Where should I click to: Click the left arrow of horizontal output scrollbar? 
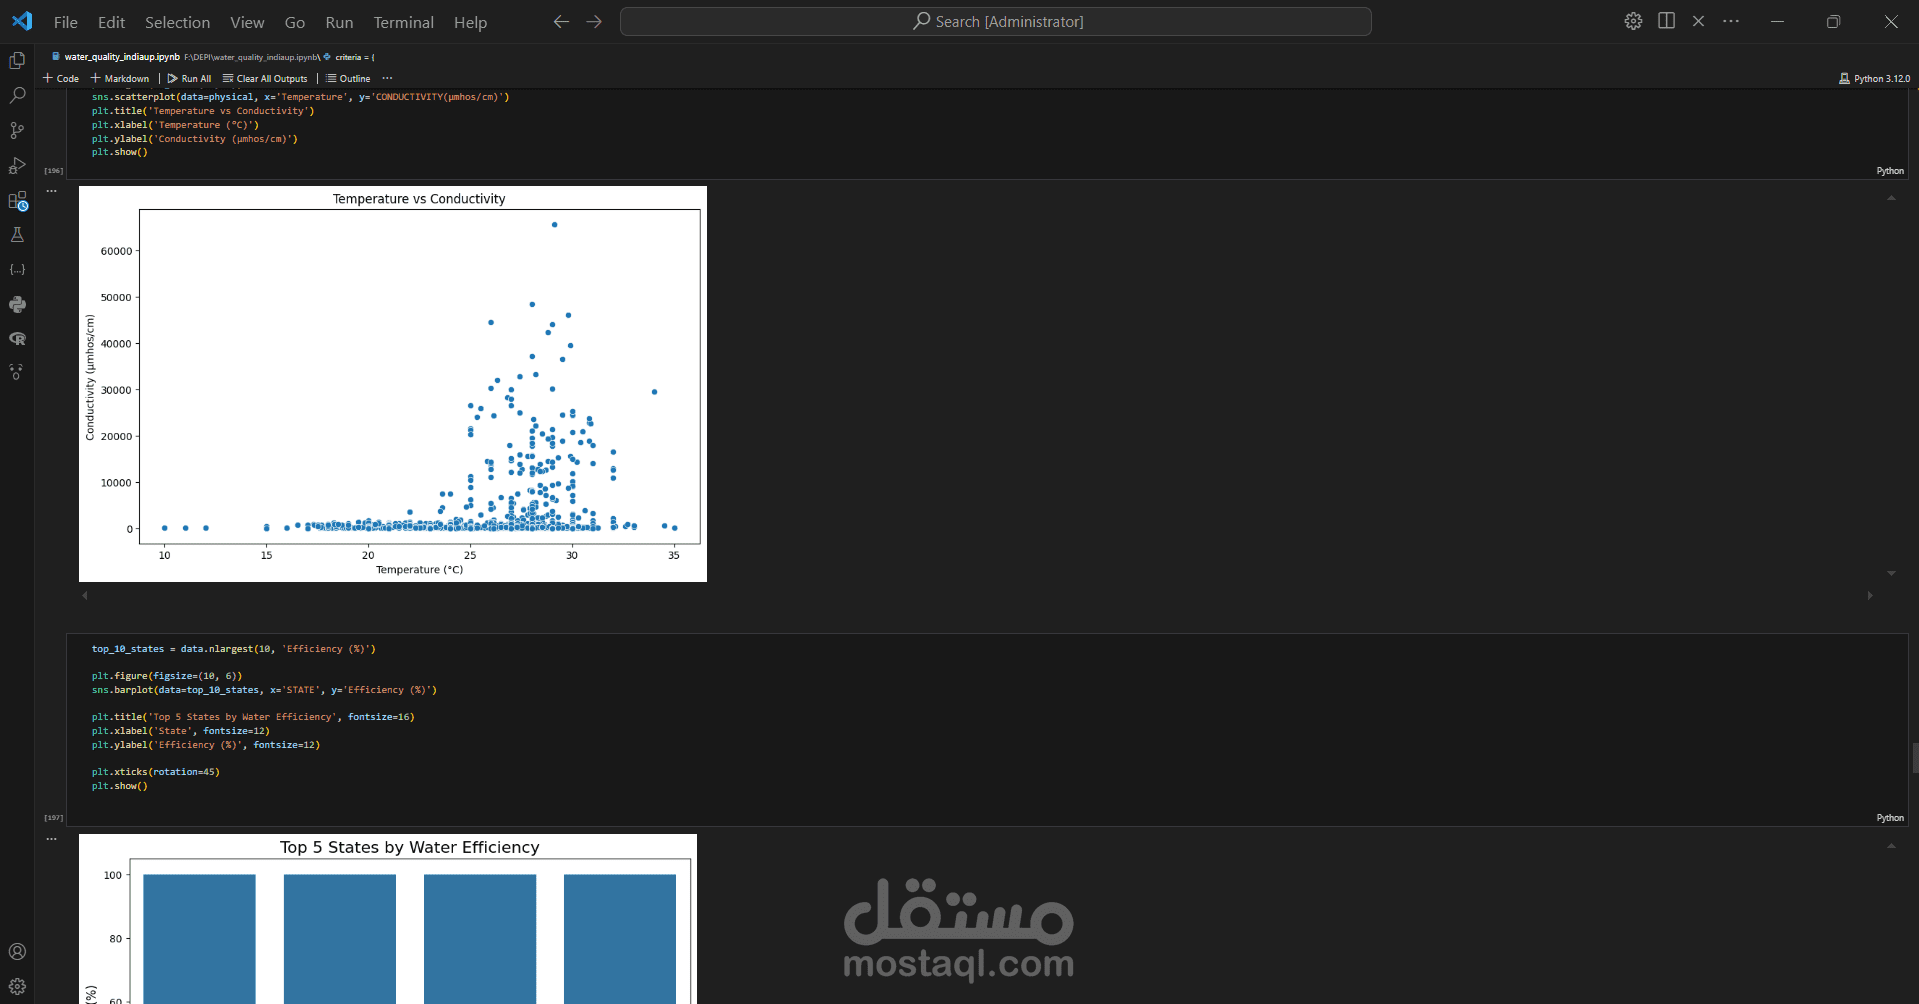coord(85,595)
